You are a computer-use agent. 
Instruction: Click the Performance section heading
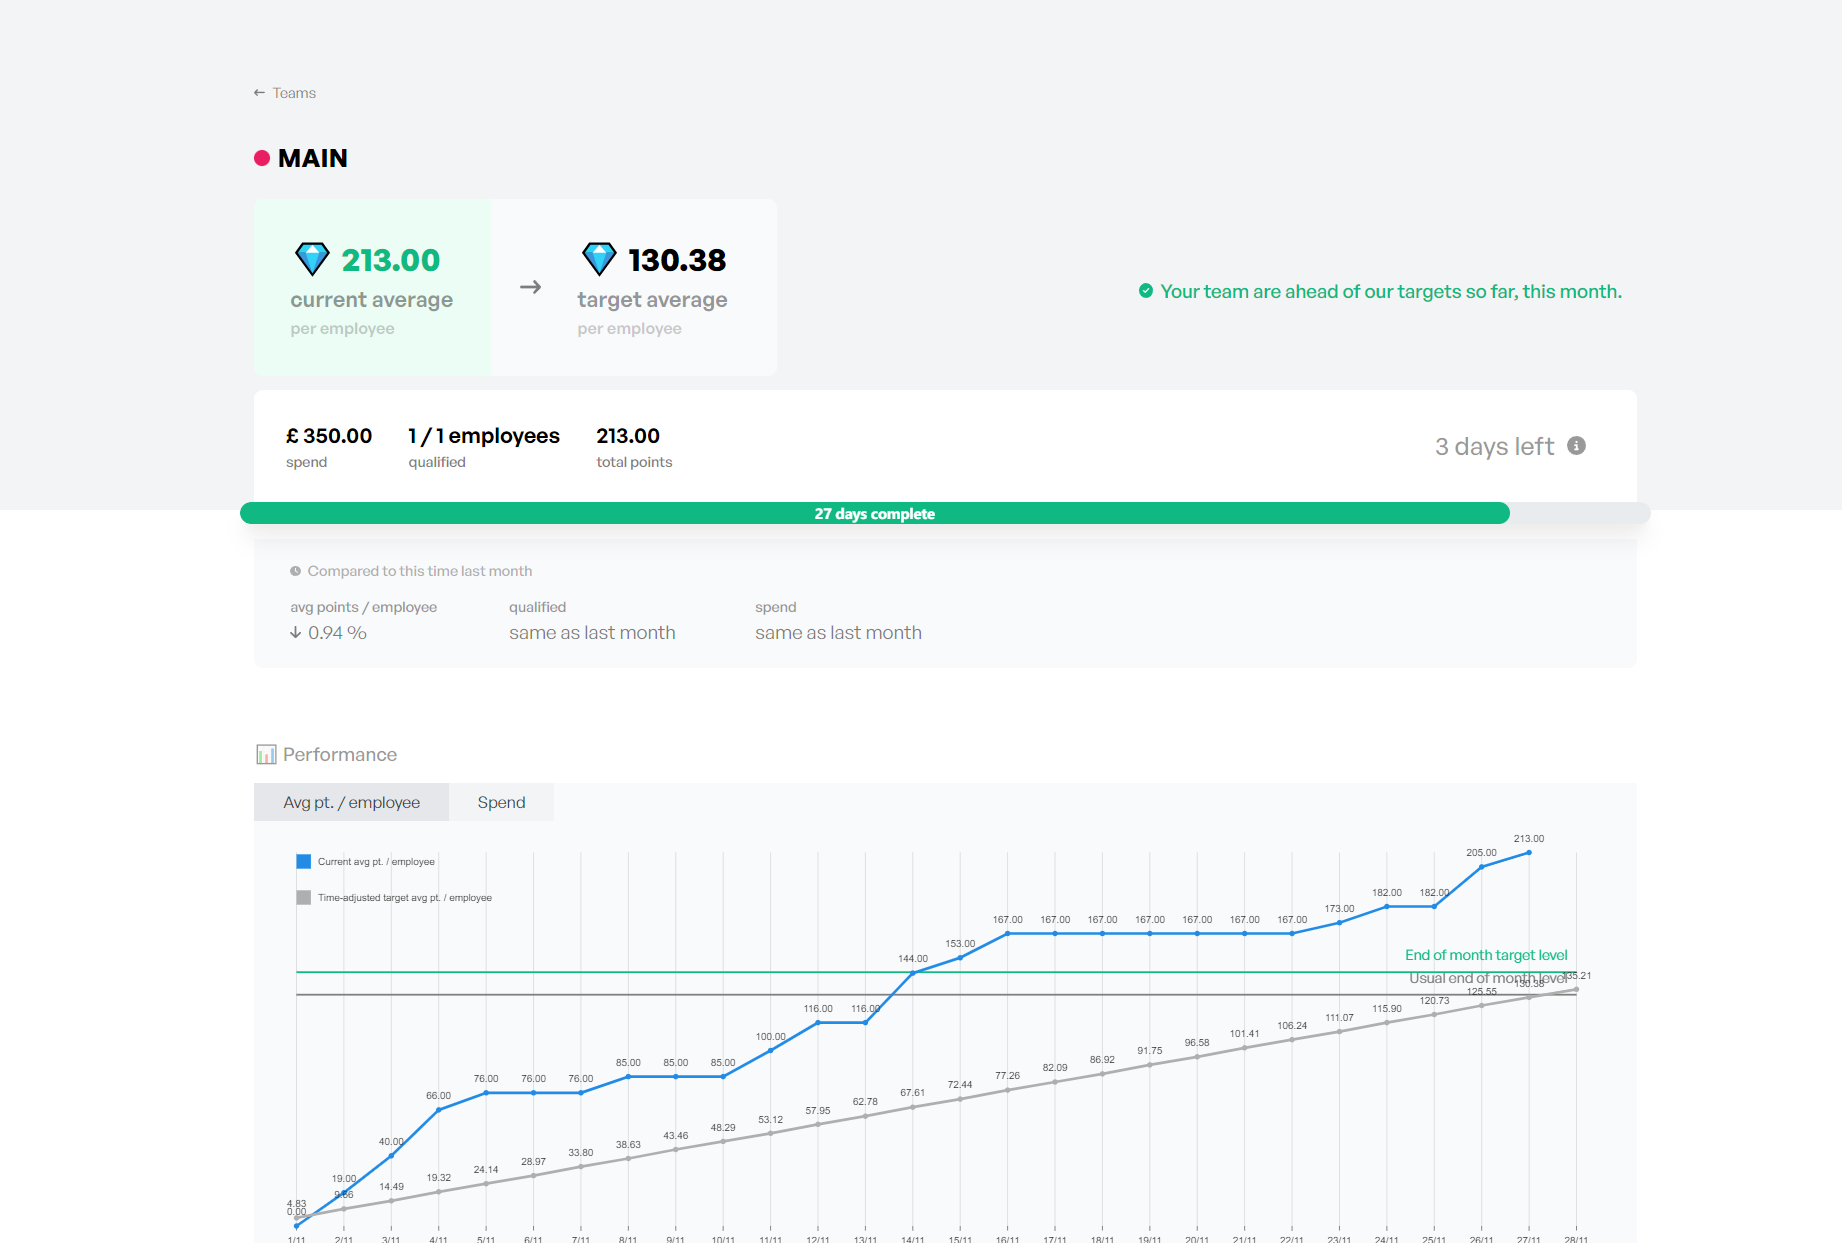pyautogui.click(x=340, y=754)
